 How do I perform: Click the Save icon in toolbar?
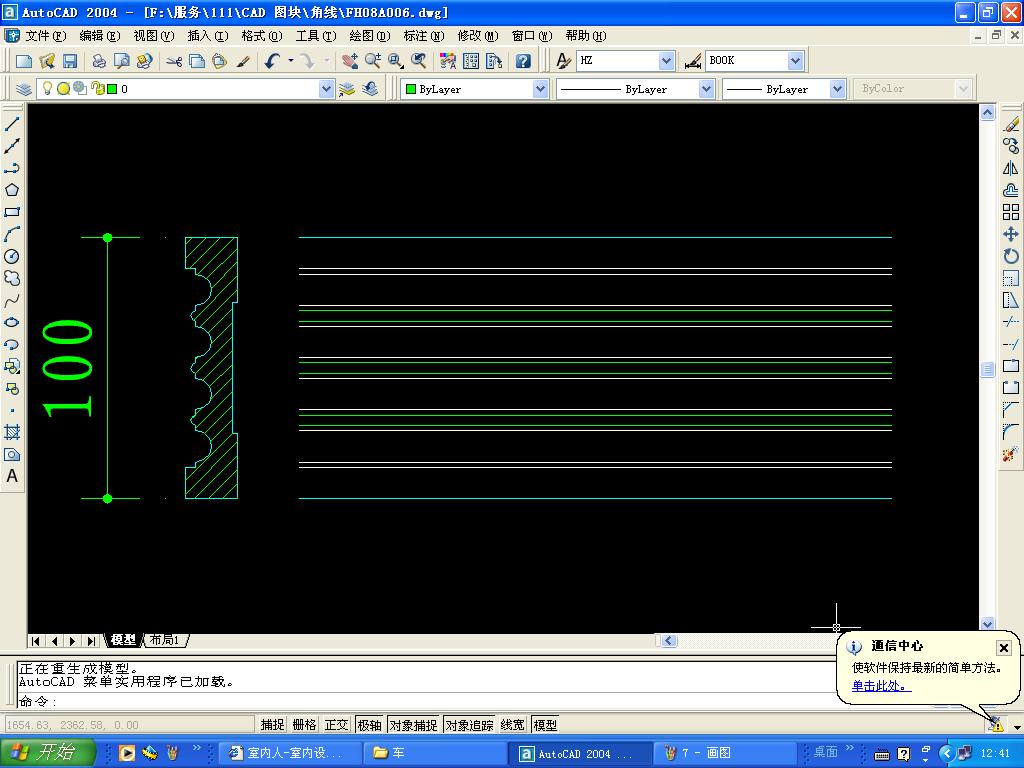70,61
